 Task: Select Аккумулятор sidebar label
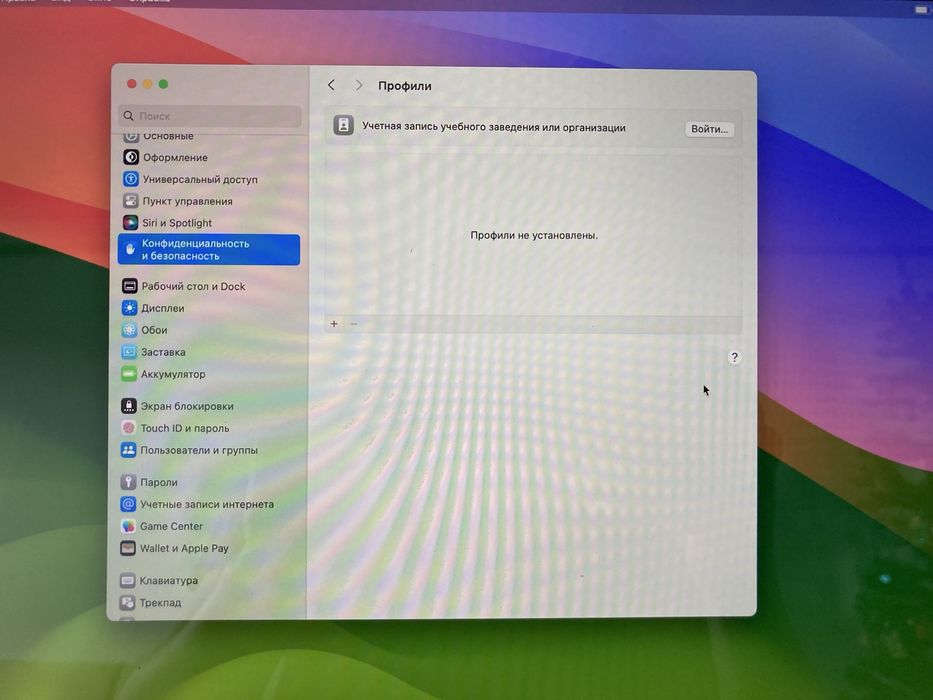coord(173,374)
